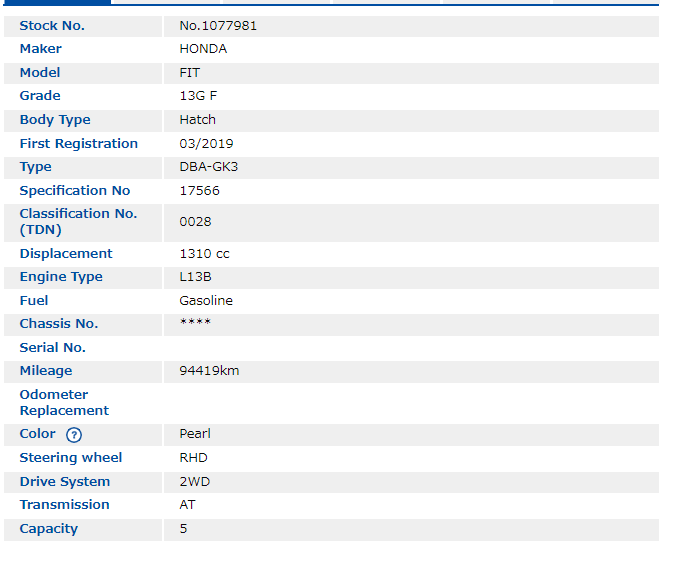Click the Pearl color value
Screen dimensions: 685x563
(195, 434)
